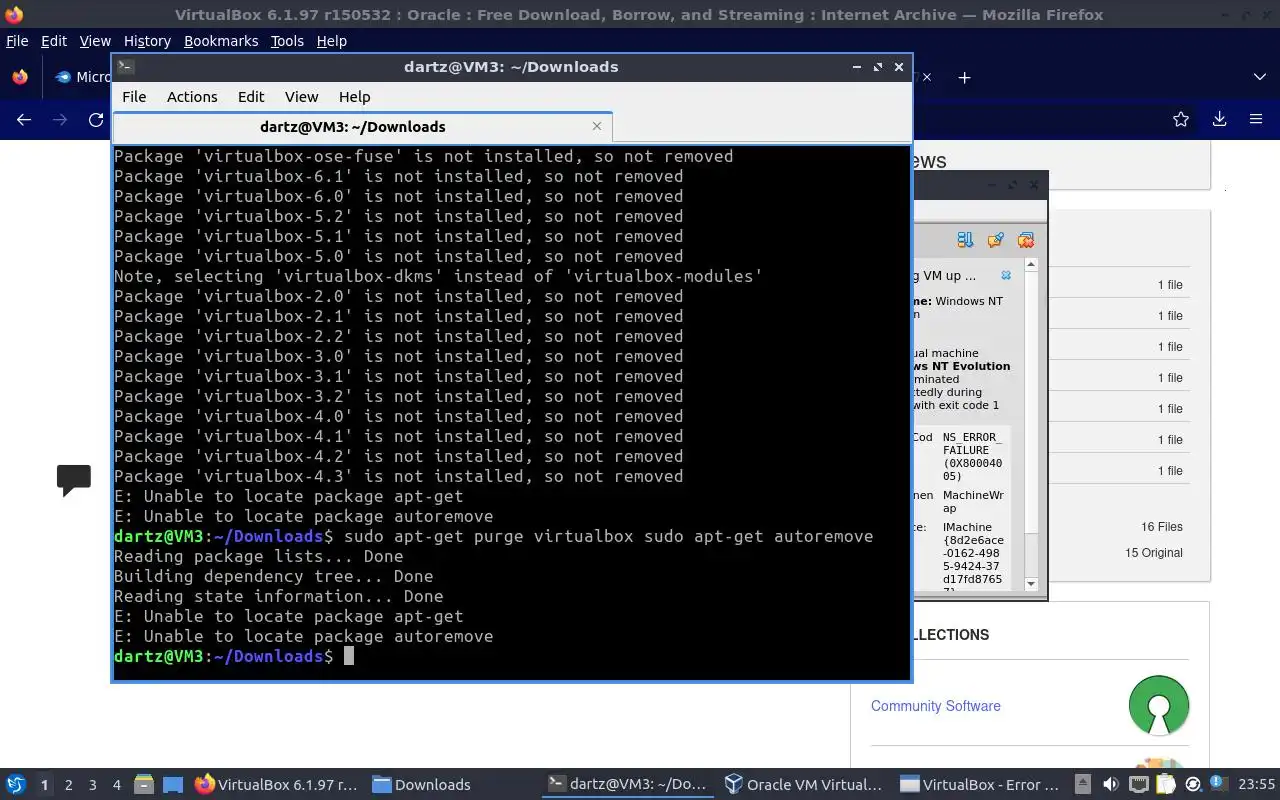Open Firefox File menu
The image size is (1280, 800).
[17, 41]
